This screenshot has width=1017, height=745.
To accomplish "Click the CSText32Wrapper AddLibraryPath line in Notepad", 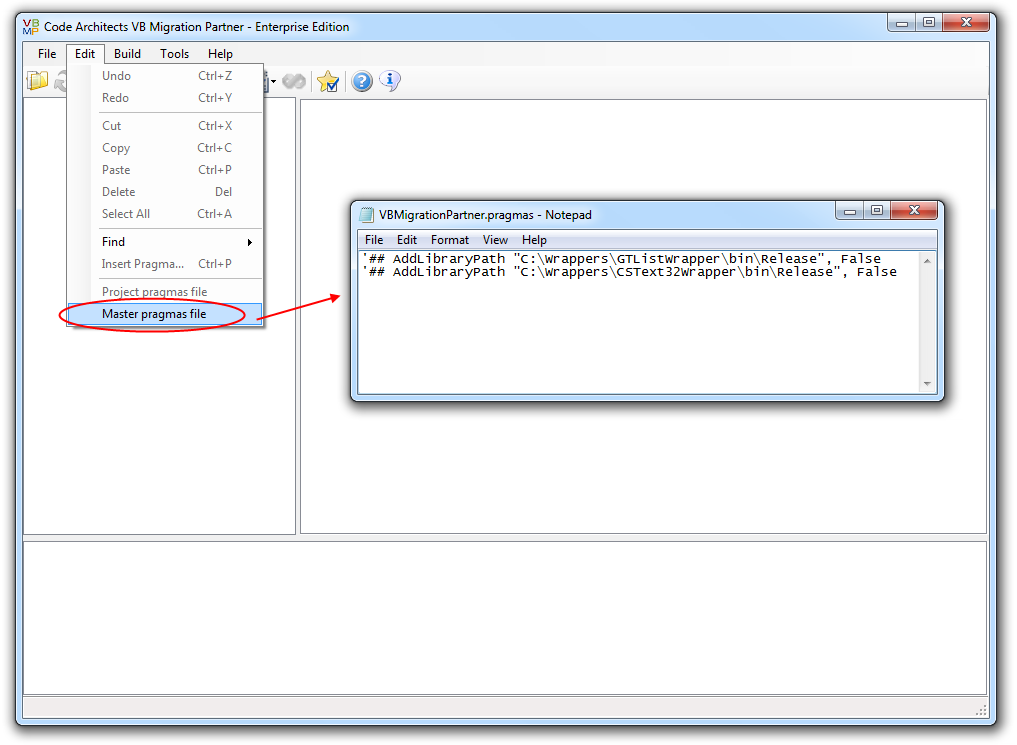I will 629,272.
